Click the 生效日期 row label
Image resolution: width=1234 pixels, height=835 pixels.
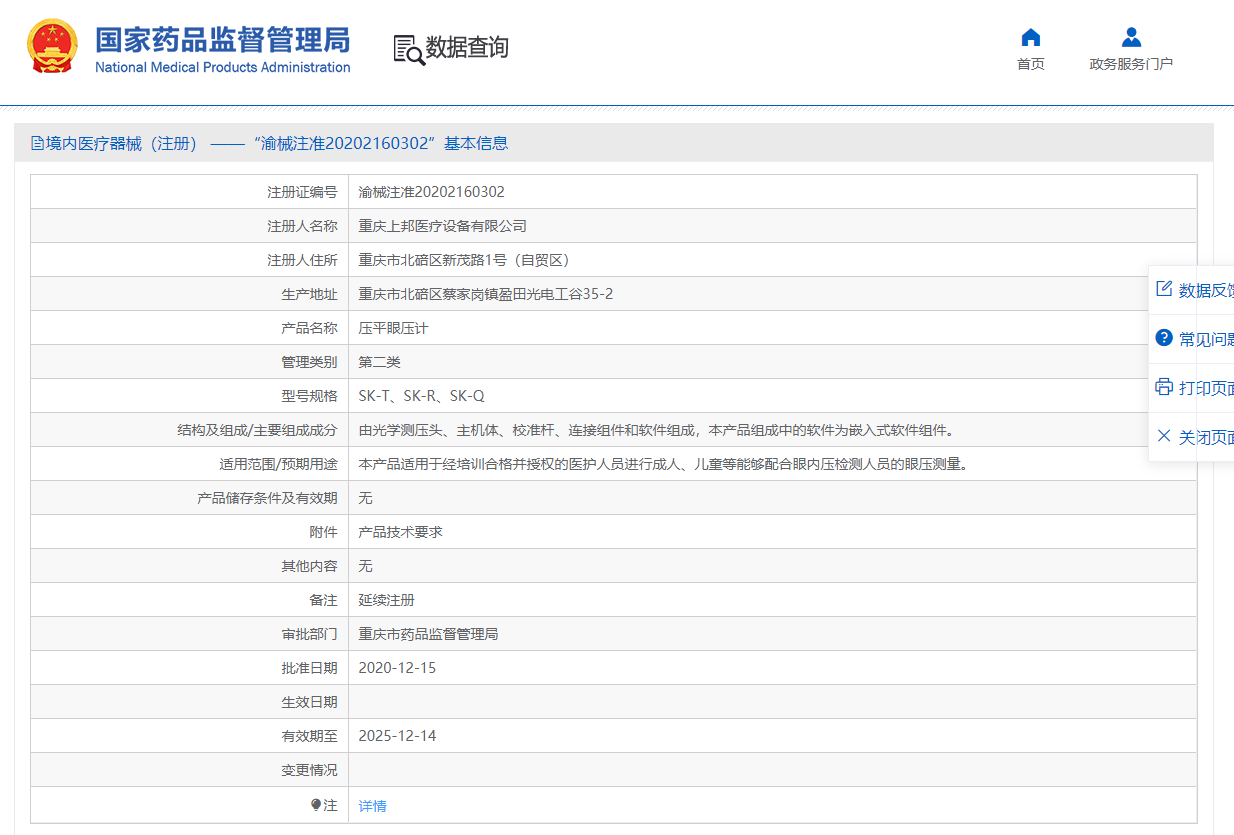309,702
